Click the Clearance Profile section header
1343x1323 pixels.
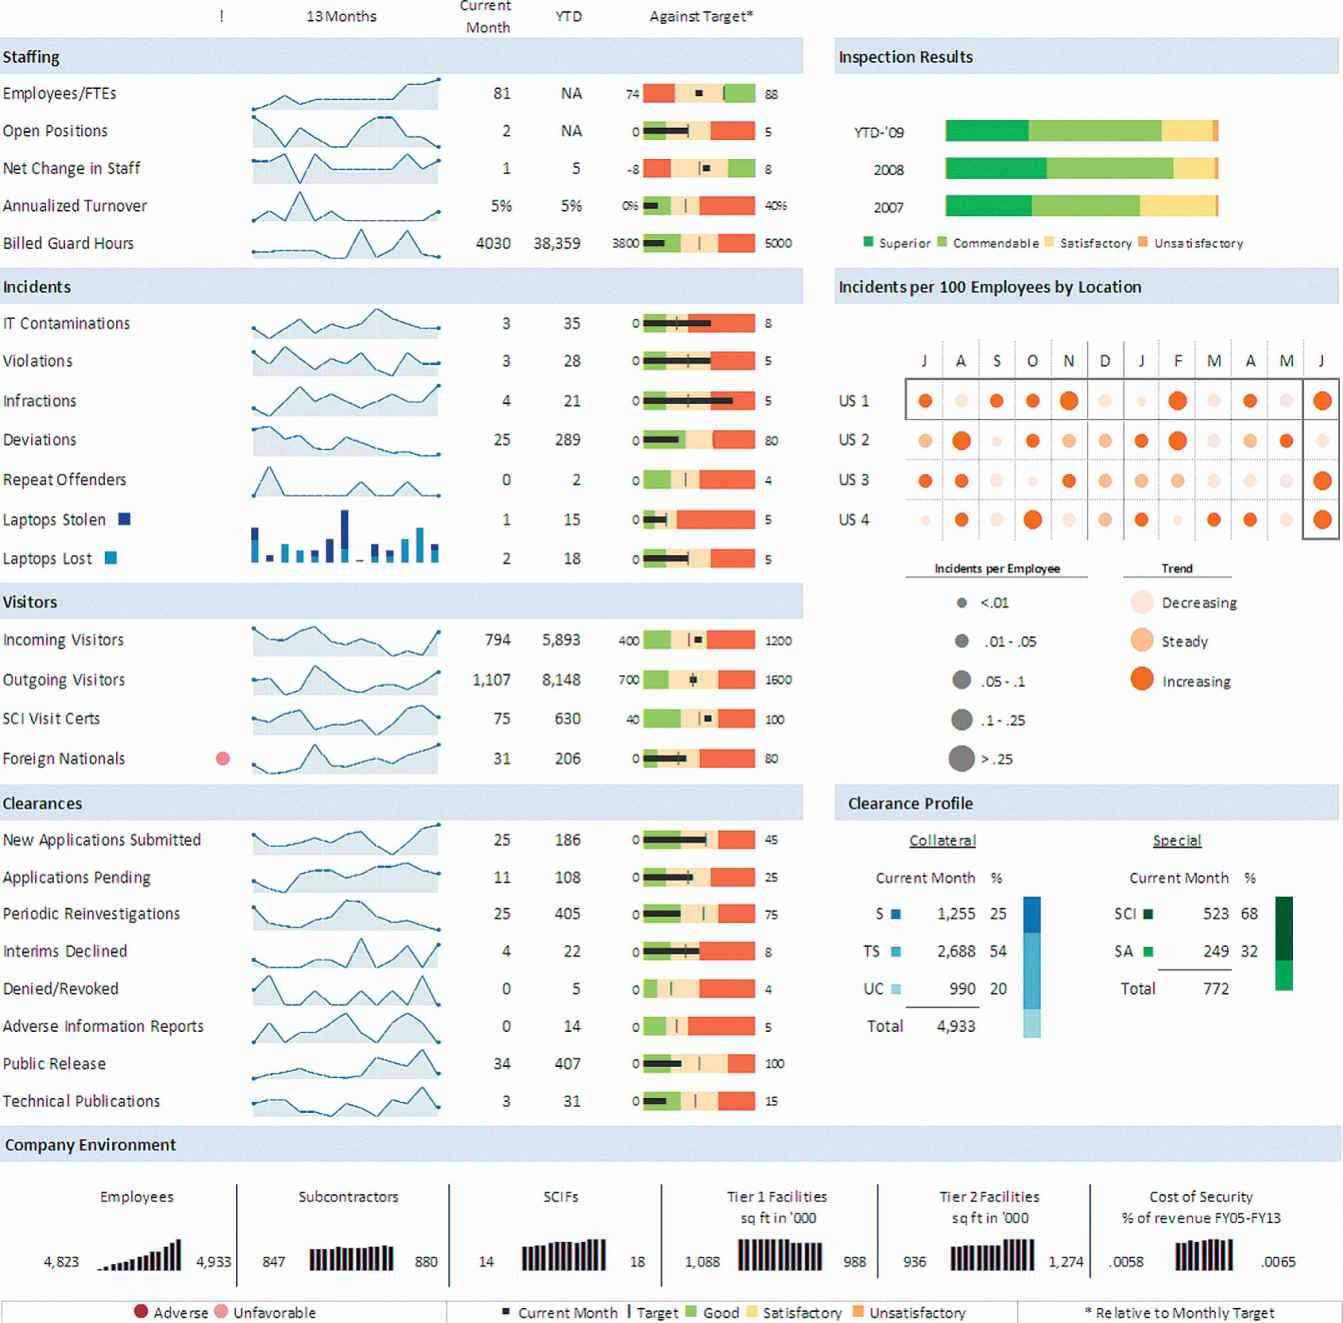click(1088, 803)
